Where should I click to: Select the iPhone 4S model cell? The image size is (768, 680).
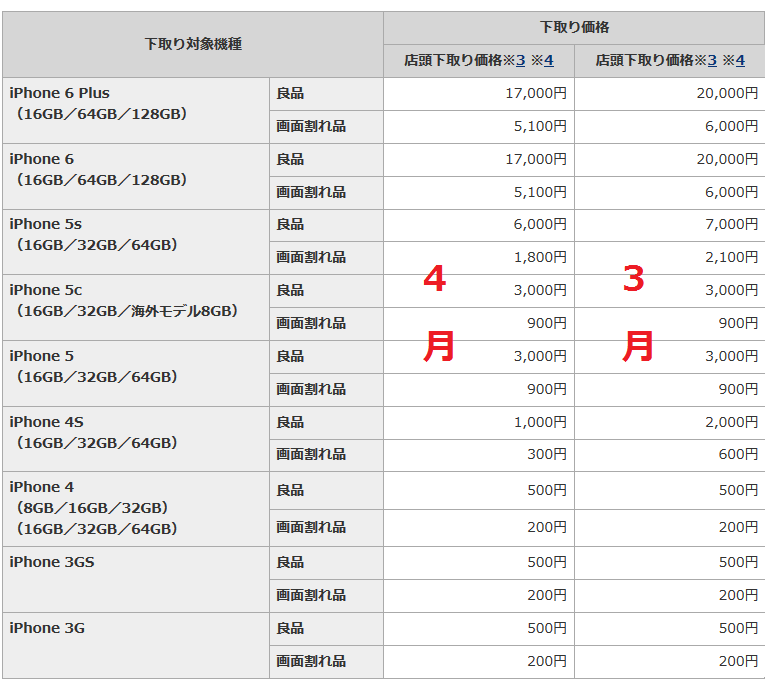click(x=136, y=439)
